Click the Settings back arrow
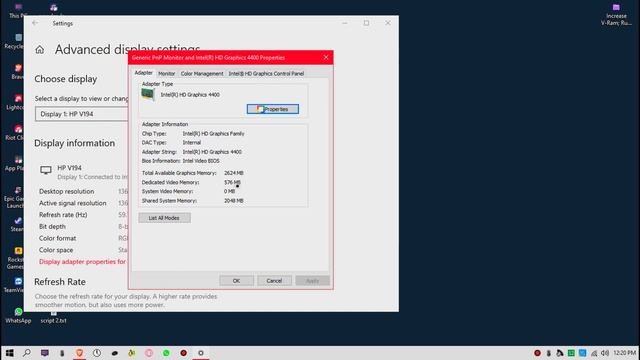Viewport: 640px width, 360px height. (35, 23)
